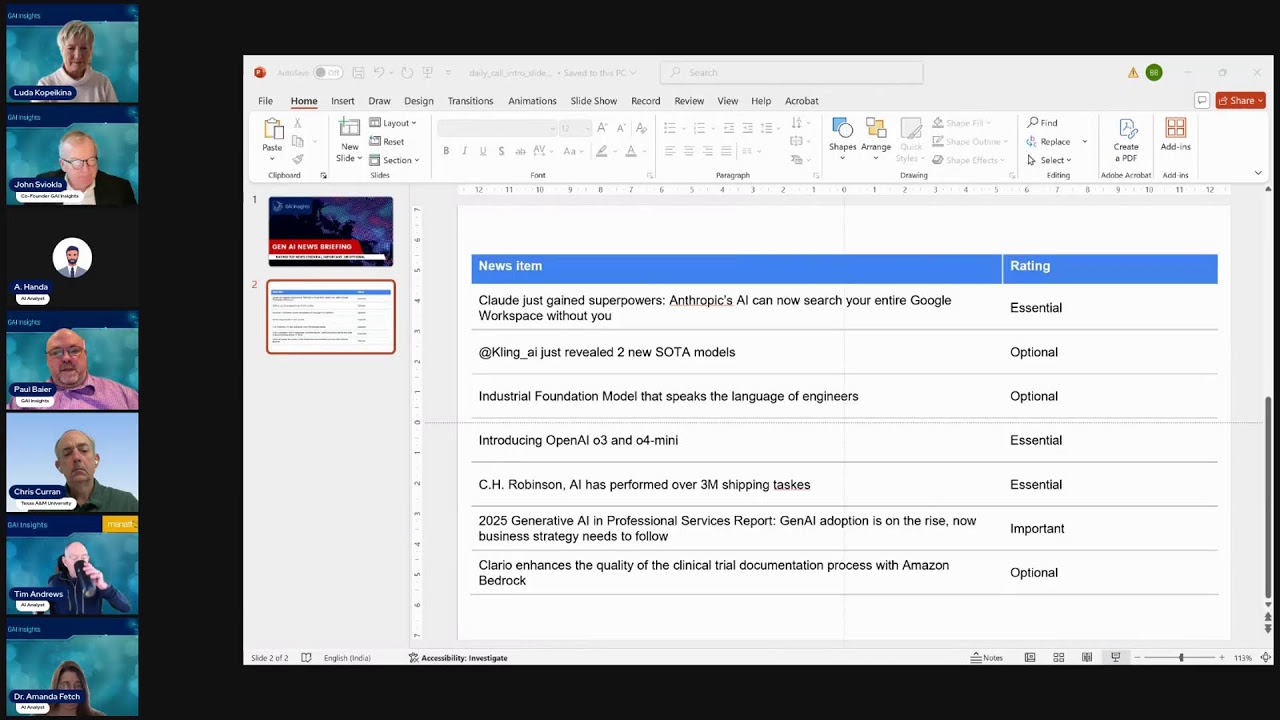Click the Paste clipboard icon
This screenshot has height=720, width=1280.
272,129
